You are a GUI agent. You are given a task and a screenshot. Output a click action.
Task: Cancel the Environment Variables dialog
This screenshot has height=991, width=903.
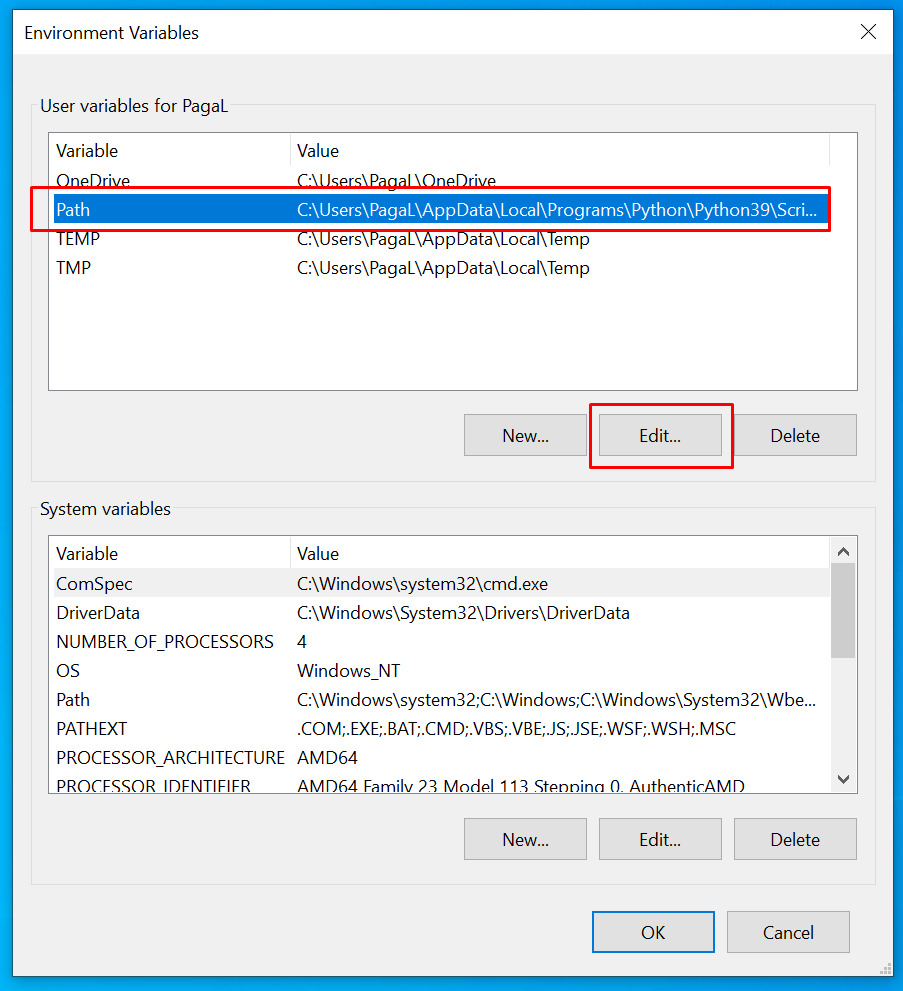788,932
